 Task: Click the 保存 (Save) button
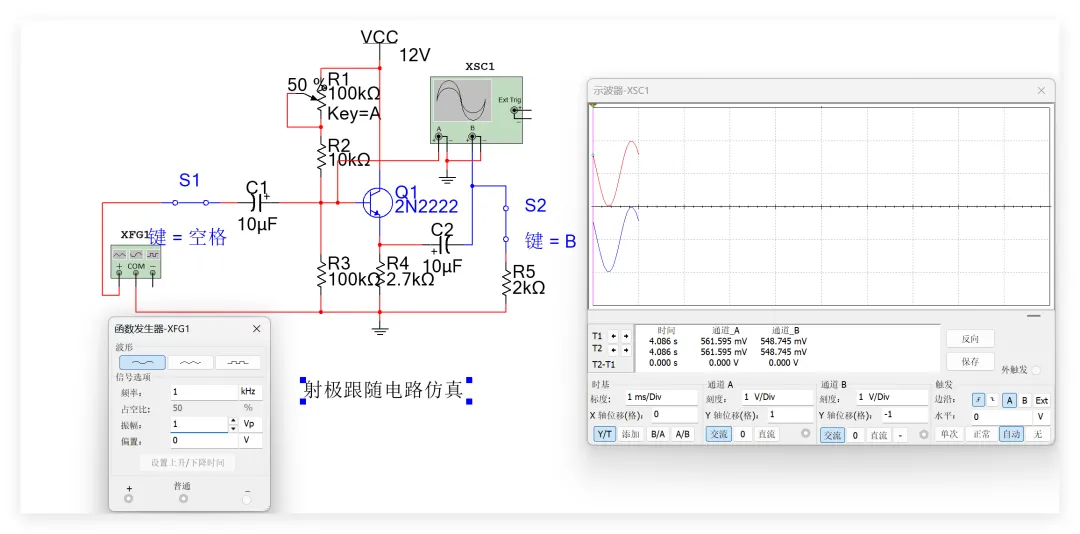(x=970, y=361)
